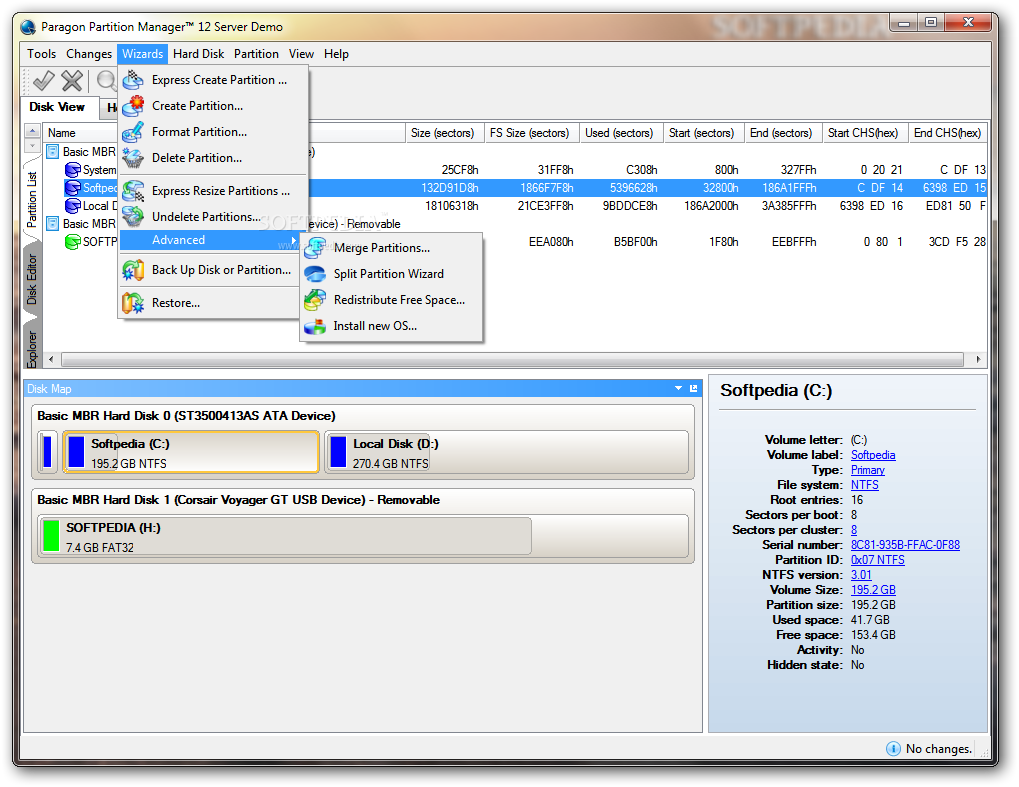Expand the Advanced submenu arrow

click(294, 240)
